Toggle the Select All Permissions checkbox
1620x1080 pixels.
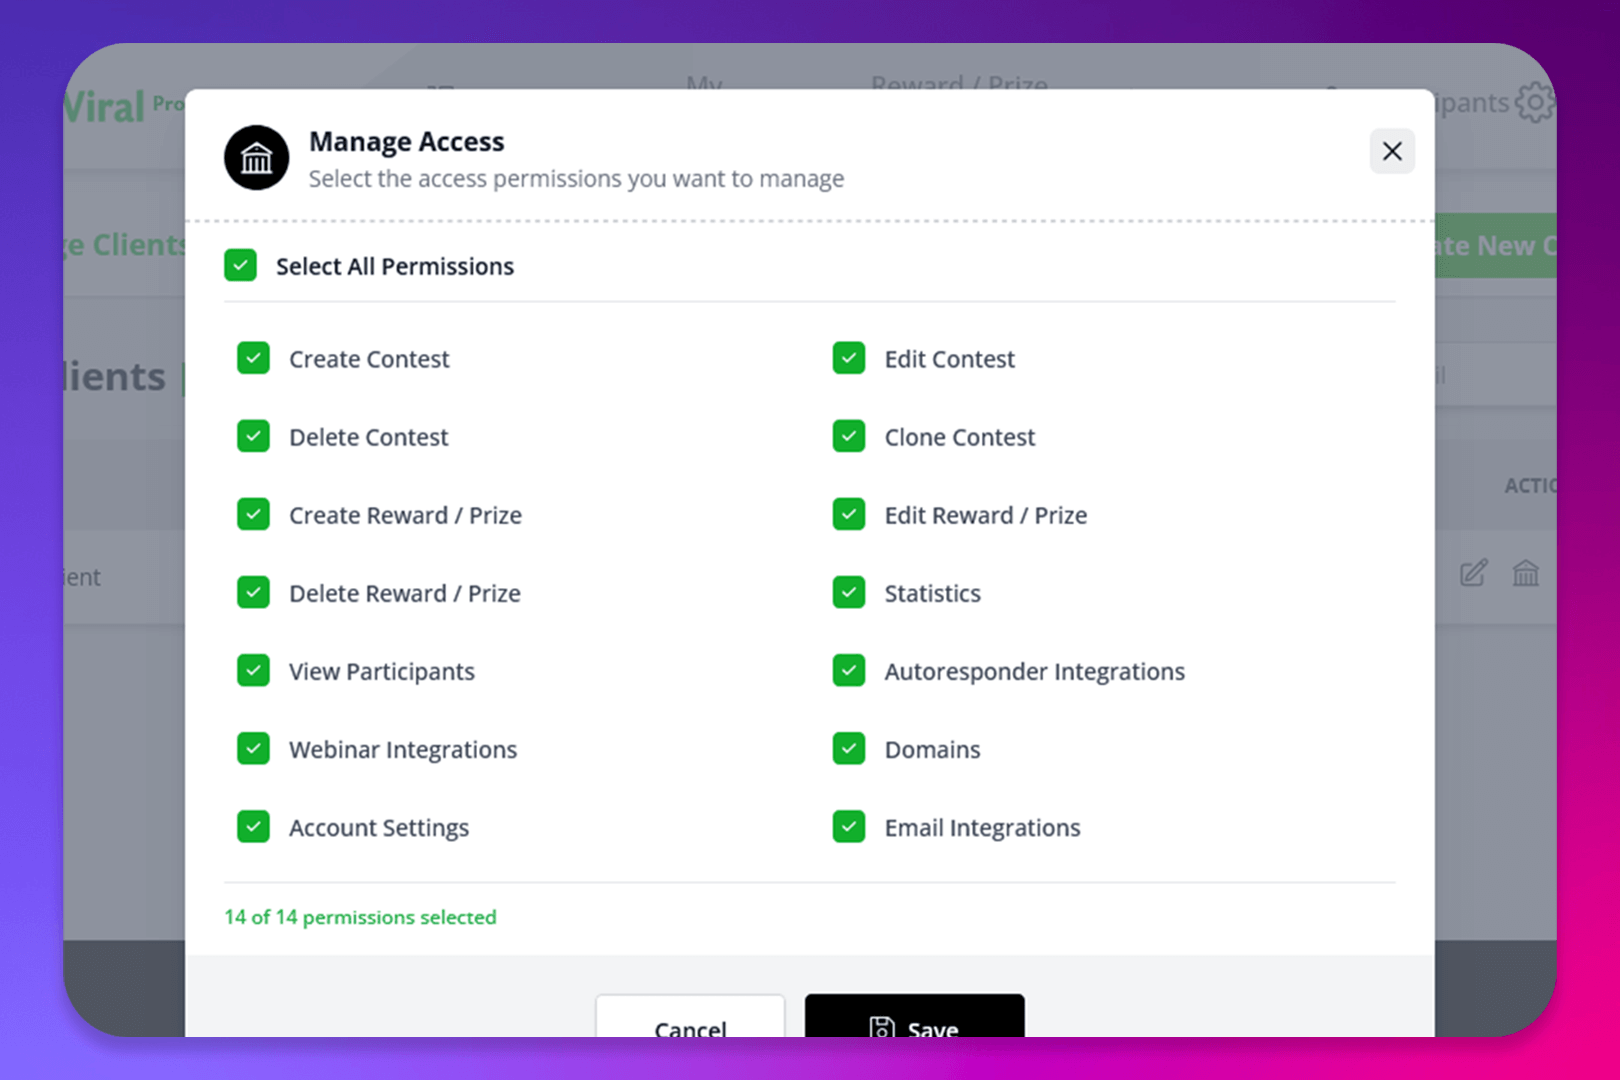[x=241, y=266]
